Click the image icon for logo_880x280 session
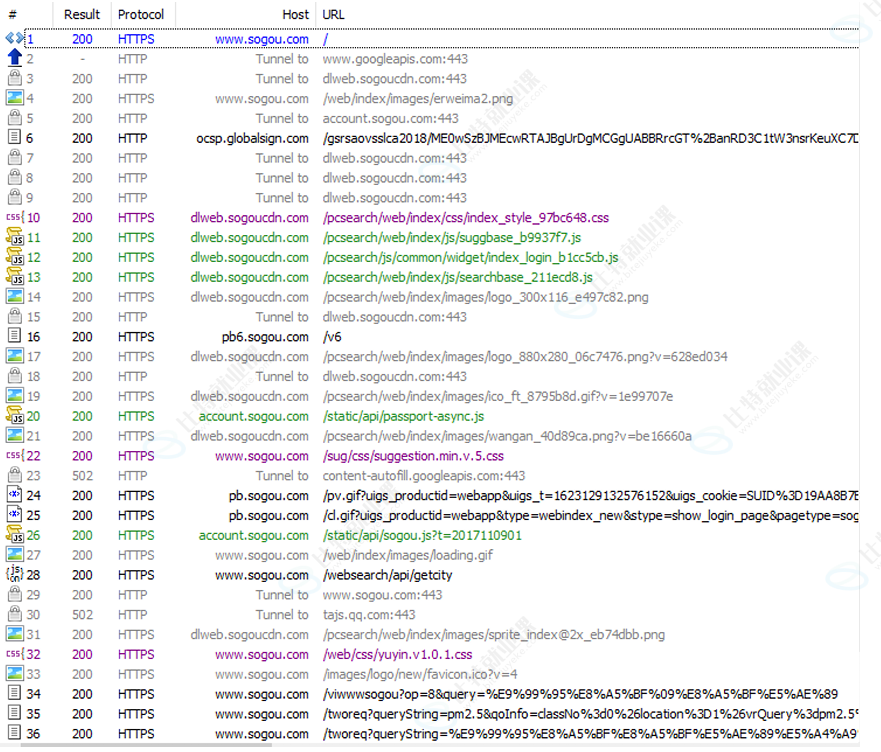The image size is (881, 752). (15, 356)
